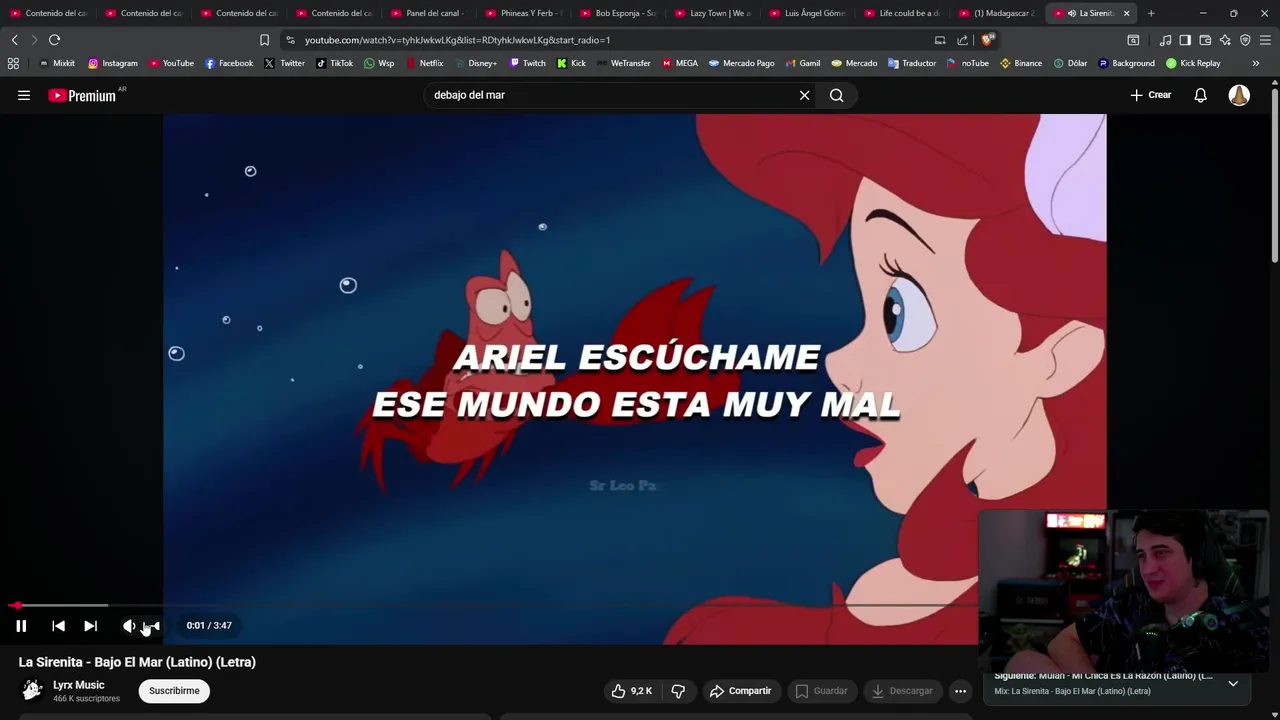This screenshot has width=1280, height=720.
Task: Open the Brave Shields lion icon
Action: tap(987, 40)
